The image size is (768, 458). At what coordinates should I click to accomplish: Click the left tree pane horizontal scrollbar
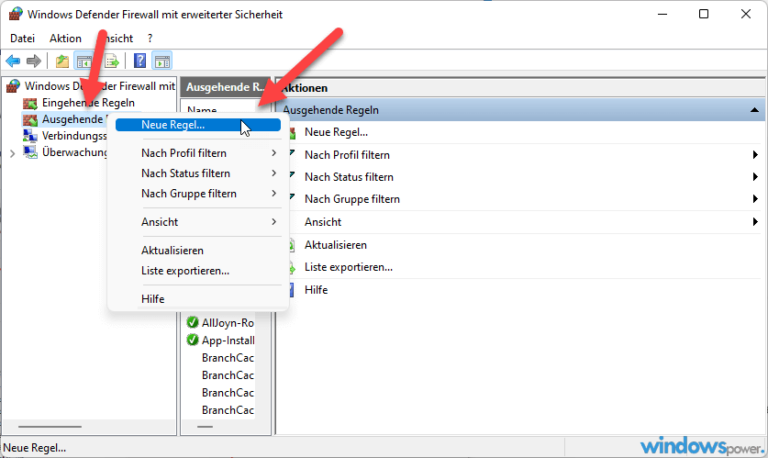coord(50,427)
